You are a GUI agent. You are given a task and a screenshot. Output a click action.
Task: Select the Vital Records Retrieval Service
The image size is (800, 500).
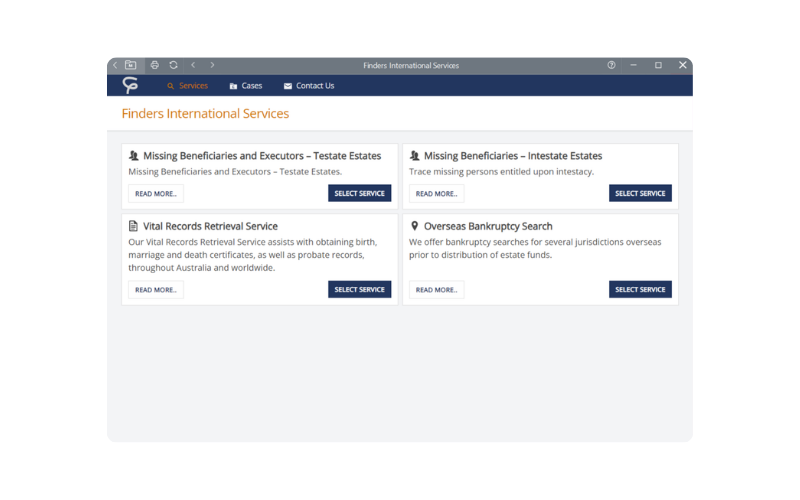[359, 289]
